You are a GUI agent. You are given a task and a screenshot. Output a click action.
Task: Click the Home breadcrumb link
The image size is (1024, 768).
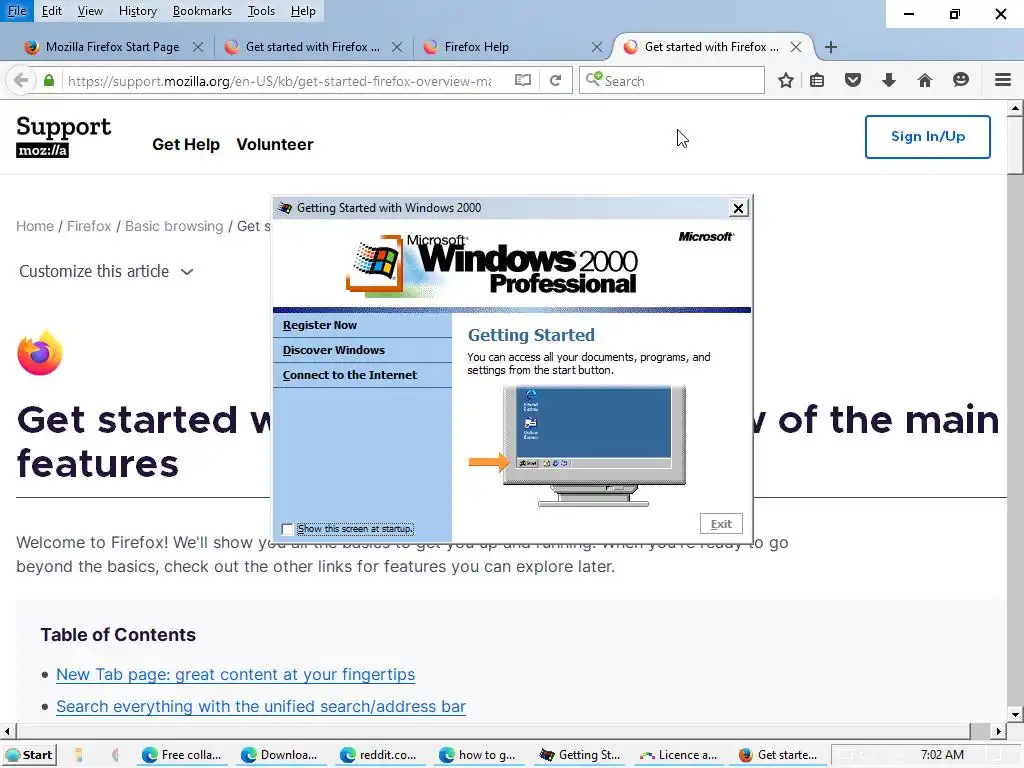pyautogui.click(x=35, y=226)
